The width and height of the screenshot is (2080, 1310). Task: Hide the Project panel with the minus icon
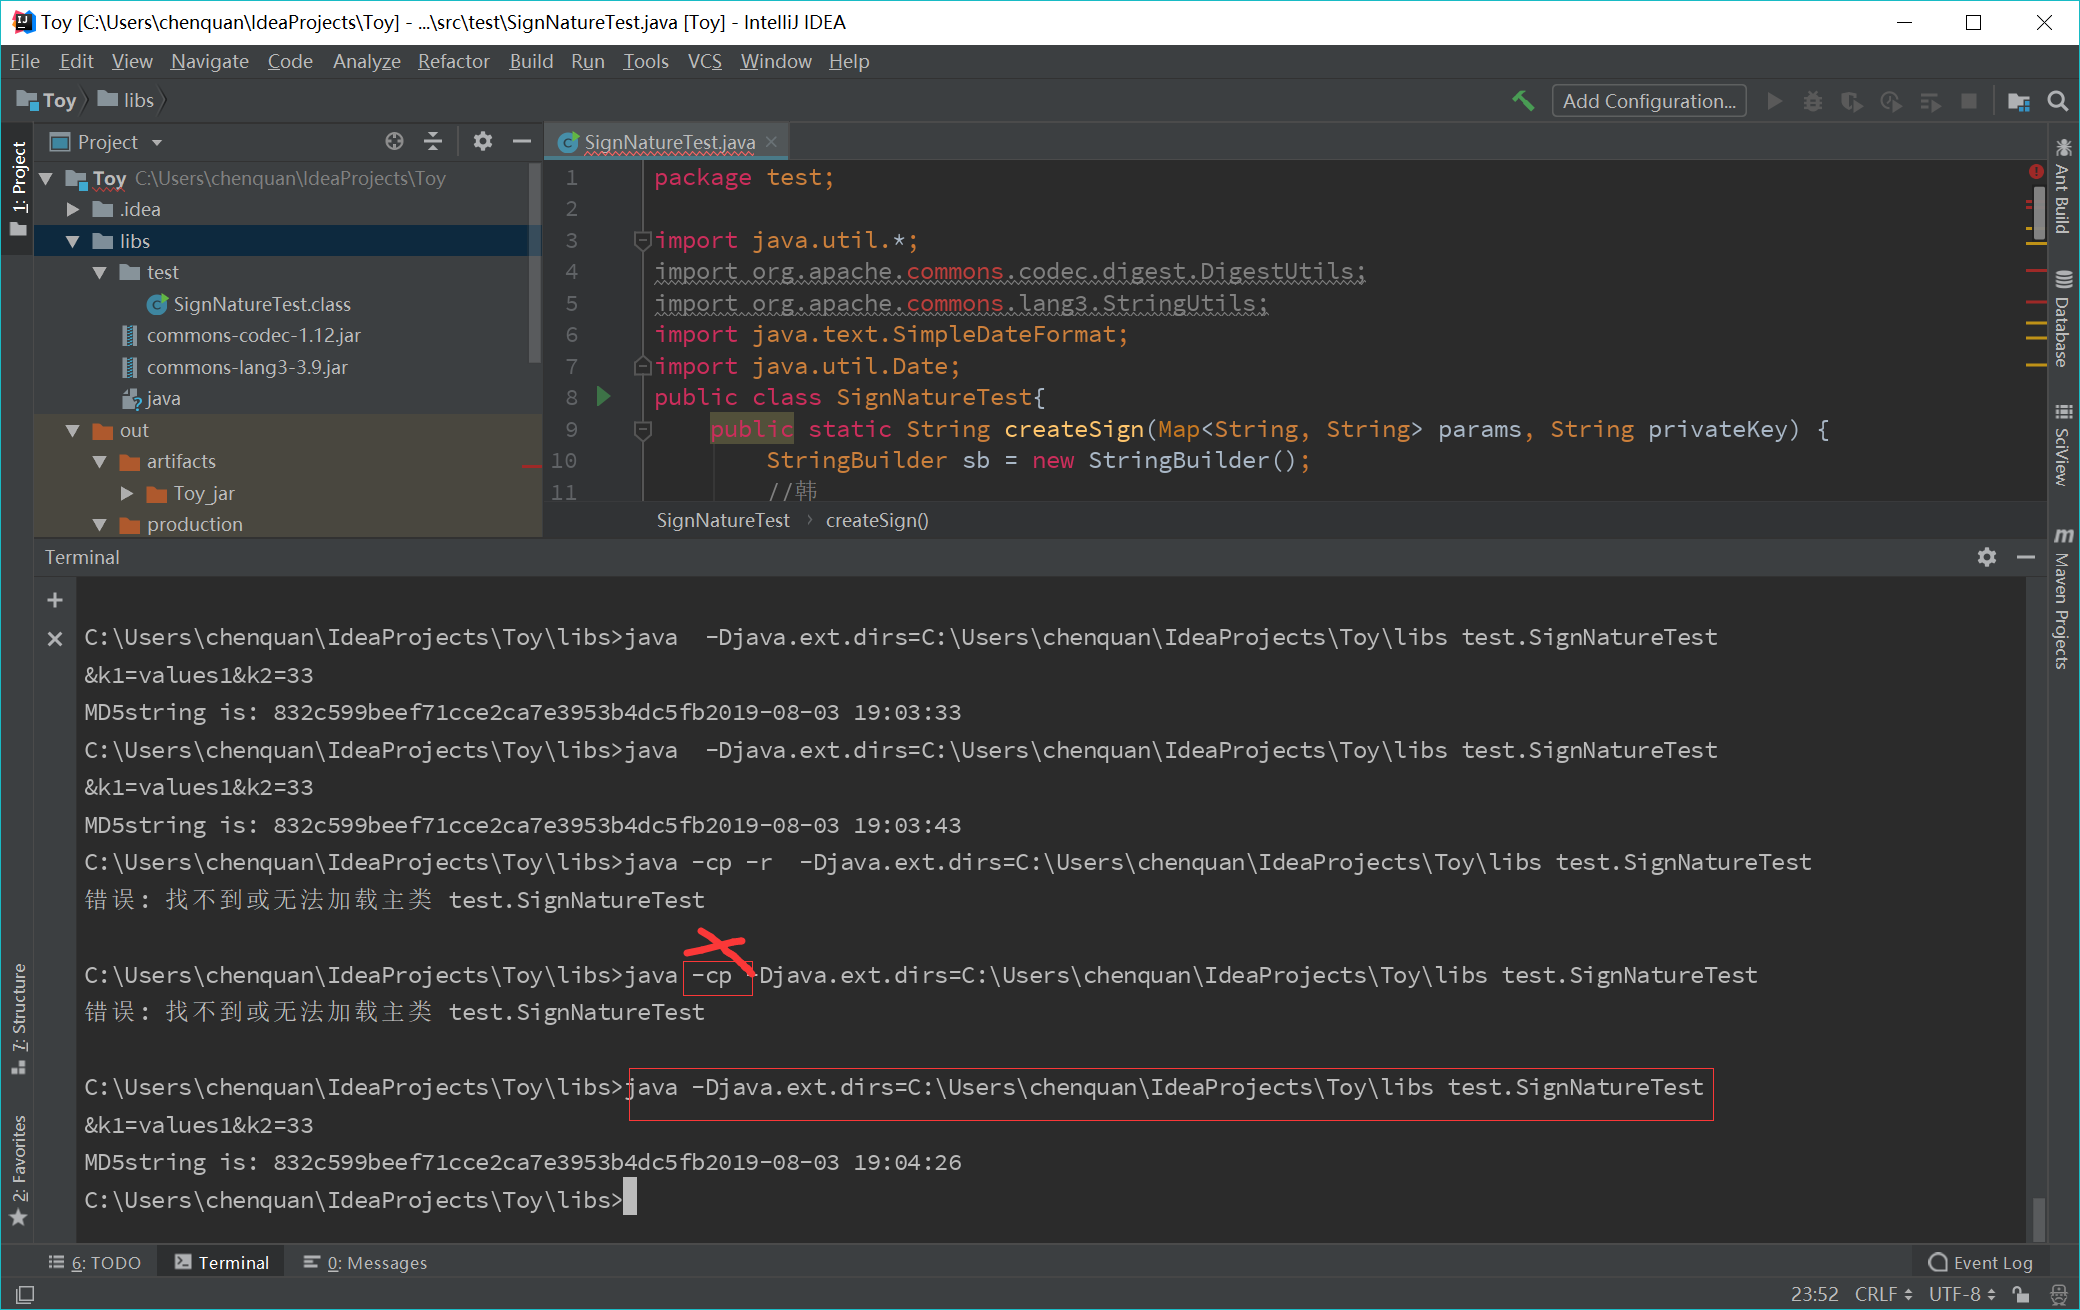click(521, 141)
